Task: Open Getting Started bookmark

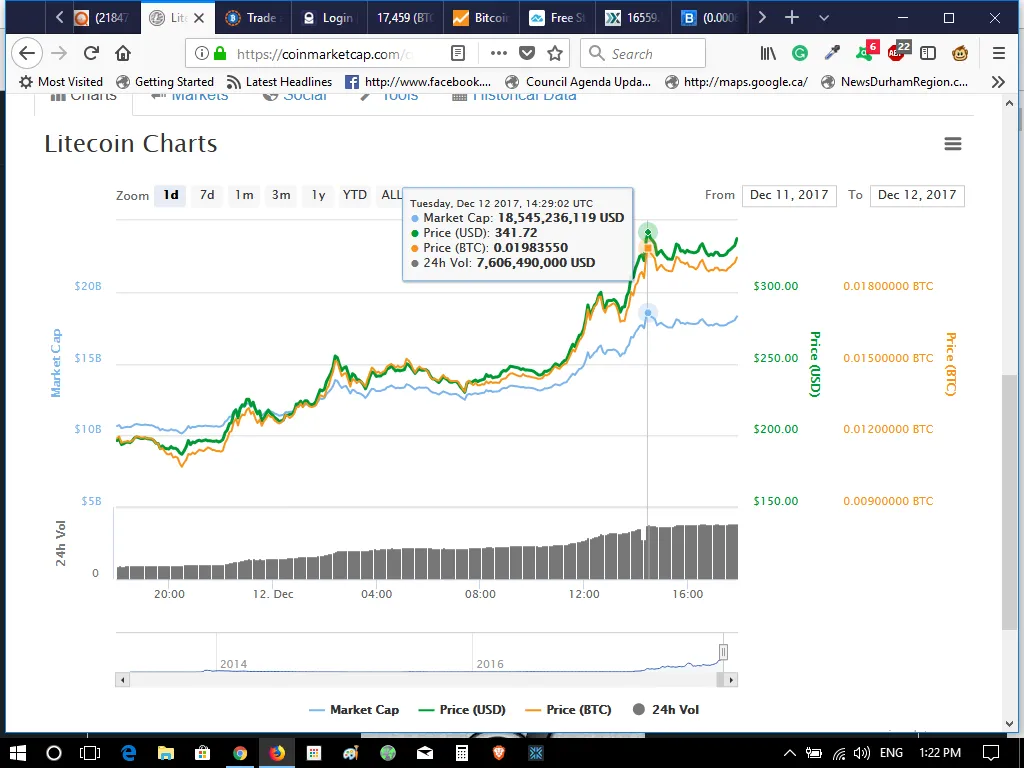Action: point(165,82)
